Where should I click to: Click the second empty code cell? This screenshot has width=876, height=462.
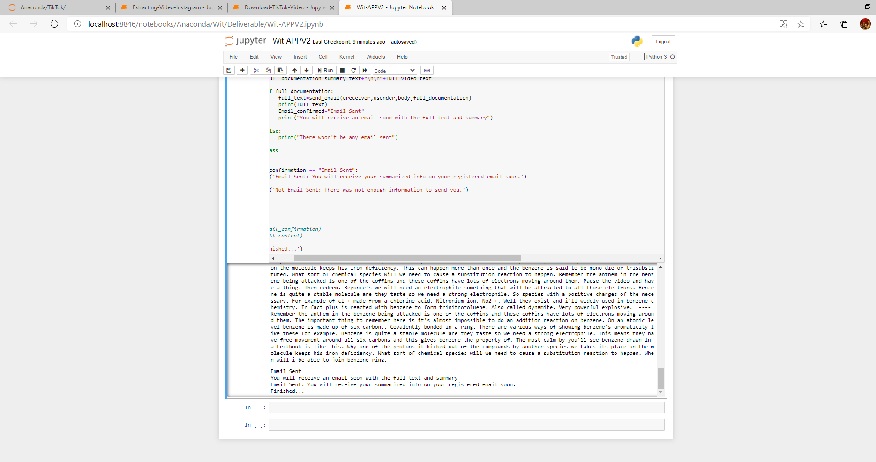click(466, 425)
